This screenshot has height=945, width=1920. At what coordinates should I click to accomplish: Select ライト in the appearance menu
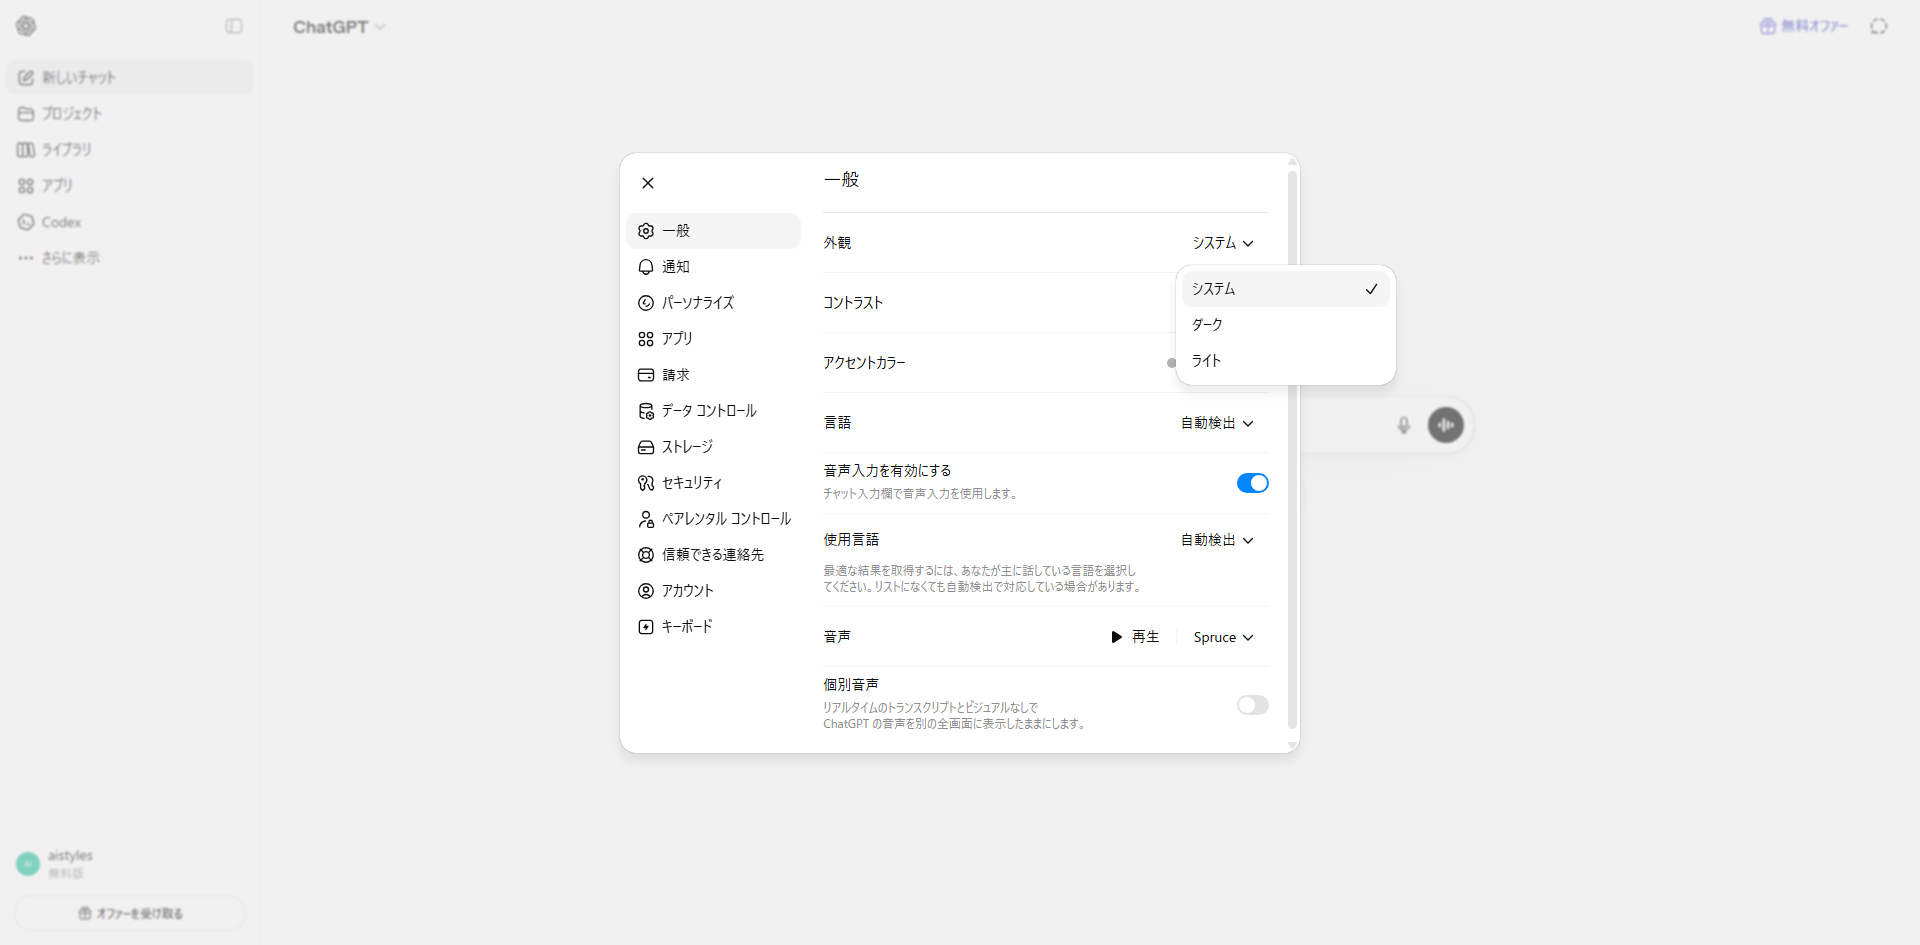click(x=1285, y=361)
